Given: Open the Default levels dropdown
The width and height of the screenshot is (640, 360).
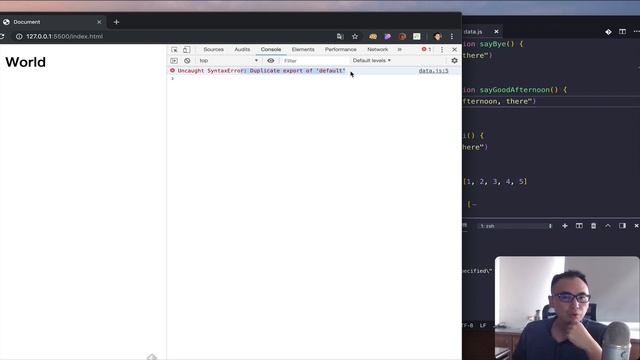Looking at the screenshot, I should [371, 60].
